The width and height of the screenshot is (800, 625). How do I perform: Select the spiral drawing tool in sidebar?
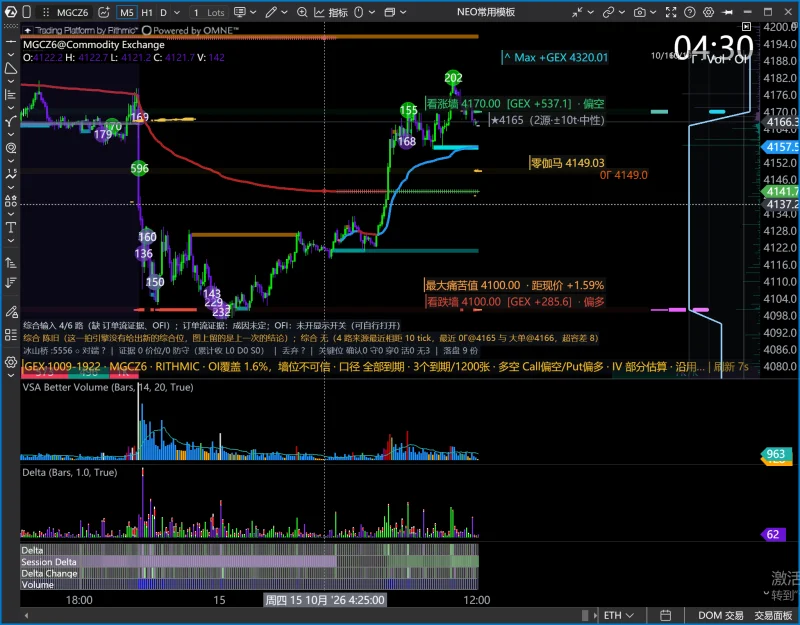pos(11,148)
